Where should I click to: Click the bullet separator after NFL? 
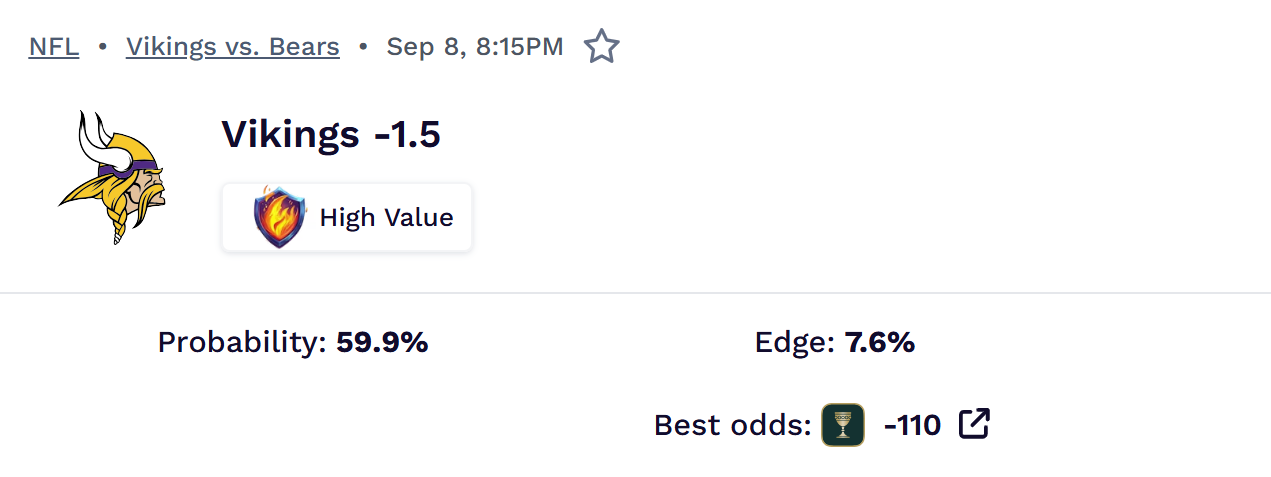coord(102,47)
